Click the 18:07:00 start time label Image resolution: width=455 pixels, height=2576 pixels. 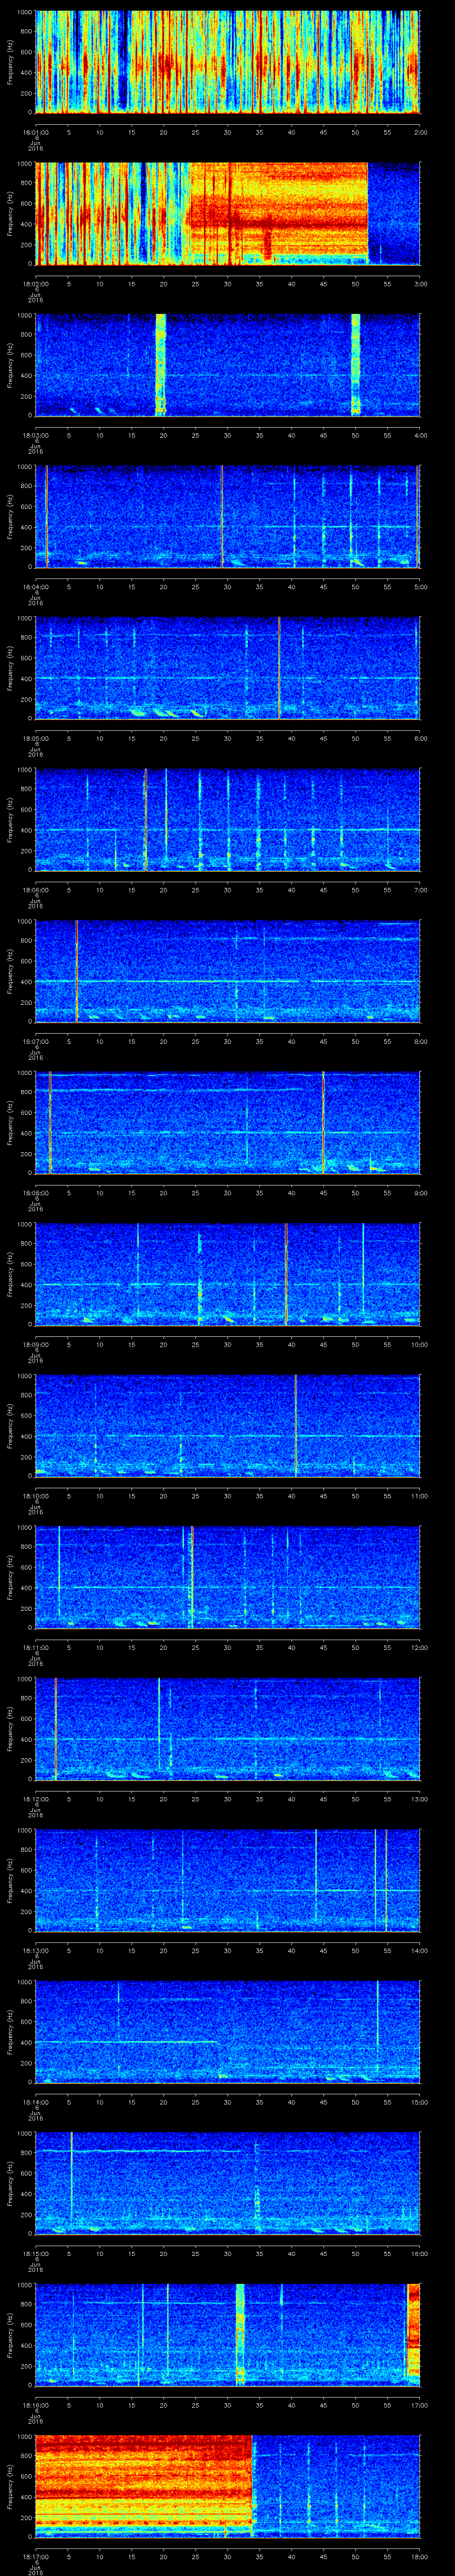[x=35, y=1042]
